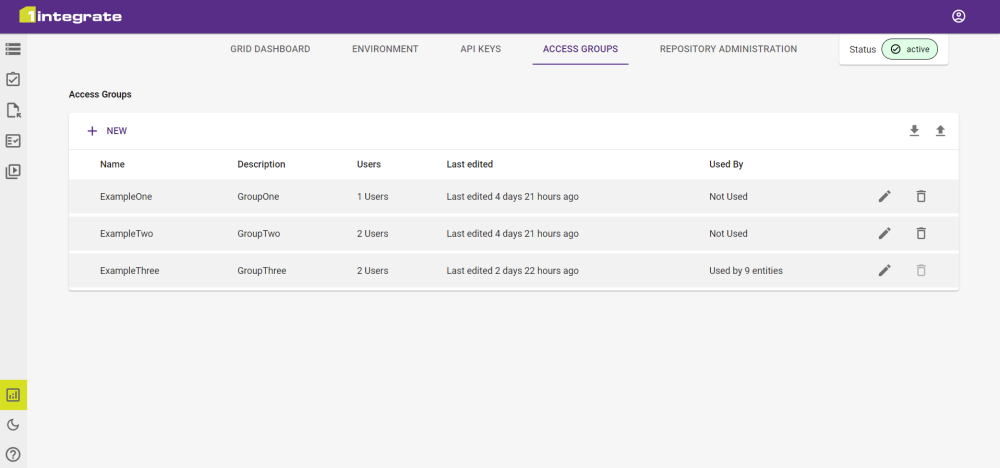Screen dimensions: 1000x468
Task: Click the active status badge
Action: 909,49
